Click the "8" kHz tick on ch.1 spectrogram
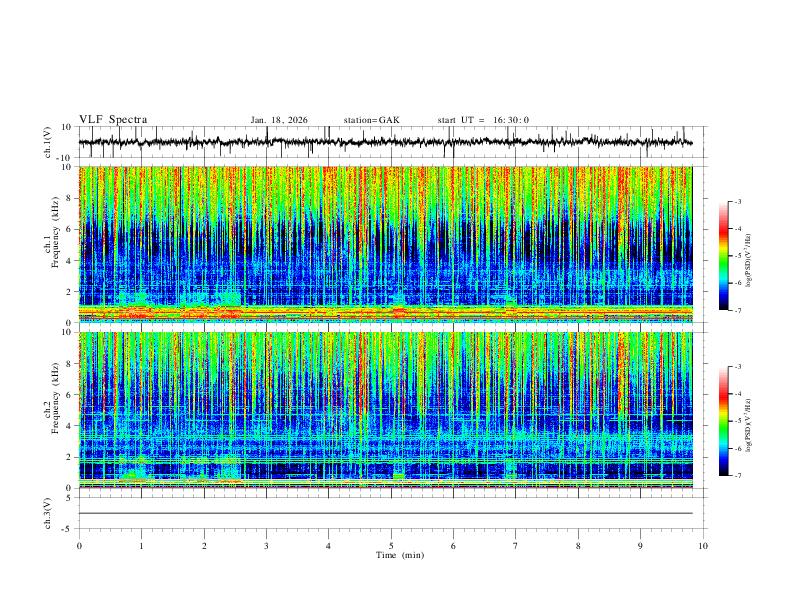Image resolution: width=792 pixels, height=612 pixels. (69, 198)
